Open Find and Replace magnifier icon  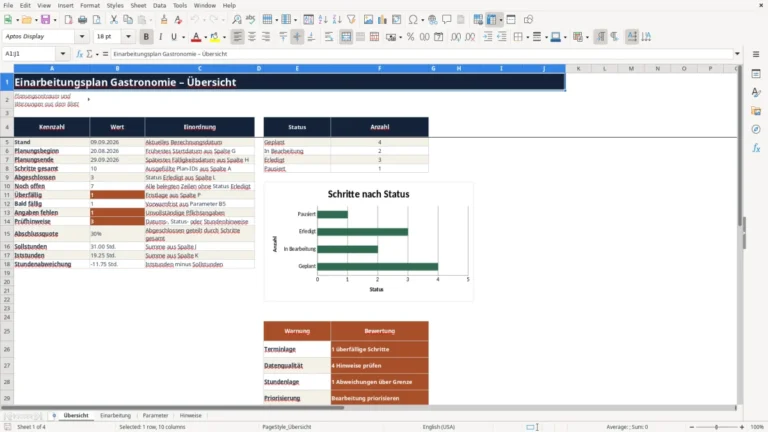(x=237, y=20)
